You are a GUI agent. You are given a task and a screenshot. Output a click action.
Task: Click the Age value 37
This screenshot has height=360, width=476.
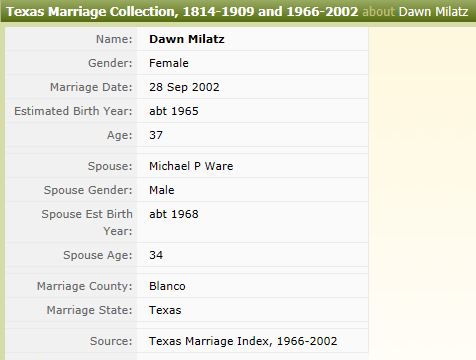point(156,135)
